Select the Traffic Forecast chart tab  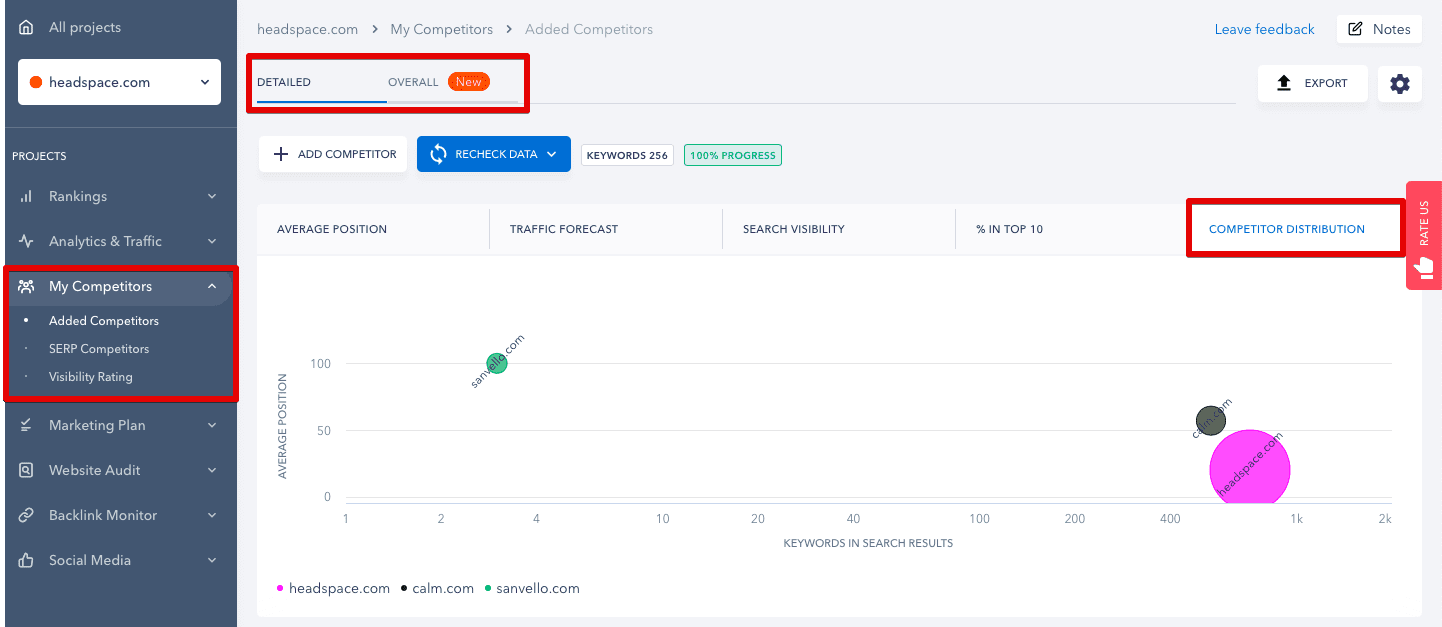[x=564, y=229]
